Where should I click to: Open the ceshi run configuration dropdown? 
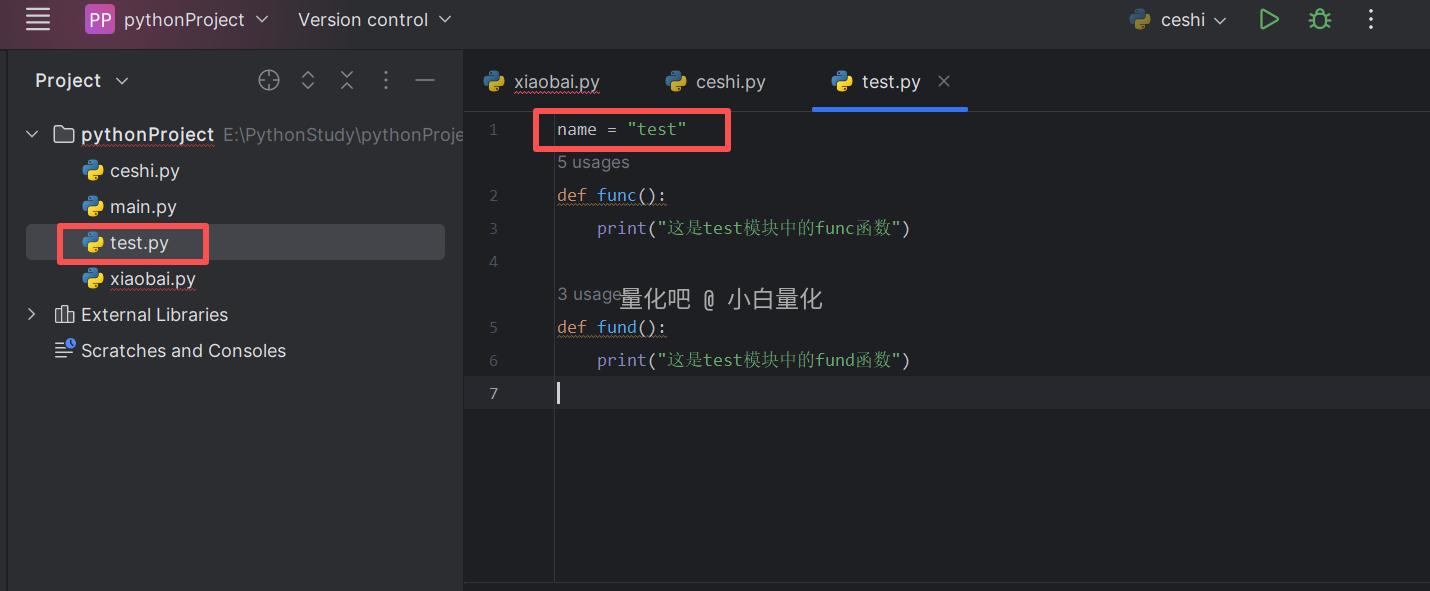1178,19
